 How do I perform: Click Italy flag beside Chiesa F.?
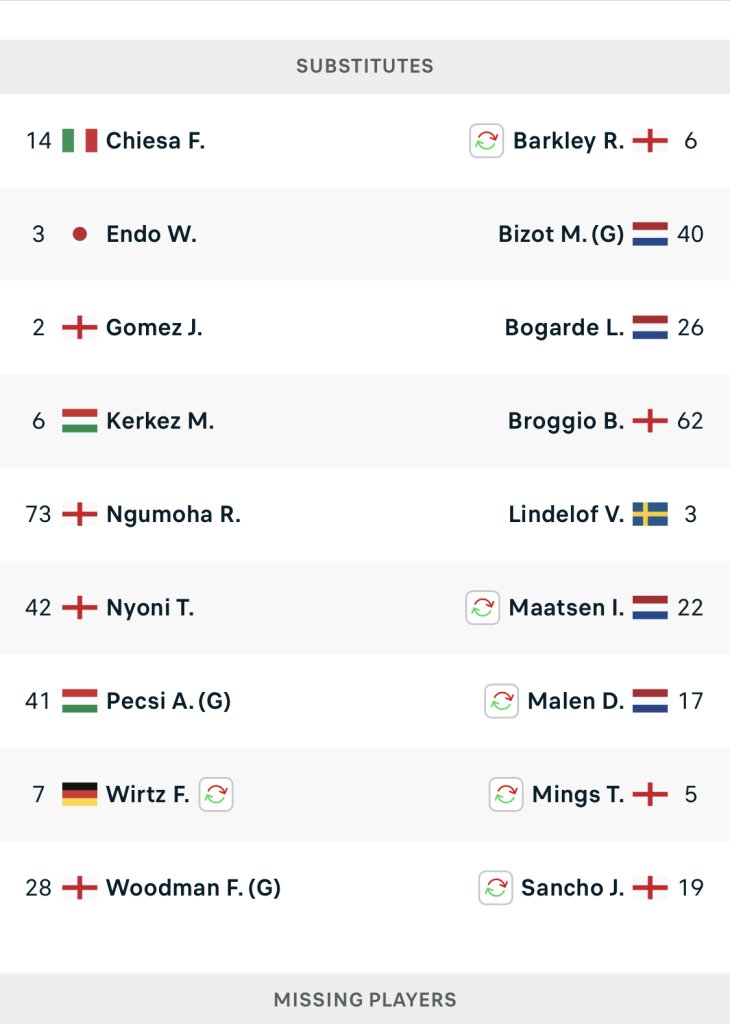coord(80,141)
